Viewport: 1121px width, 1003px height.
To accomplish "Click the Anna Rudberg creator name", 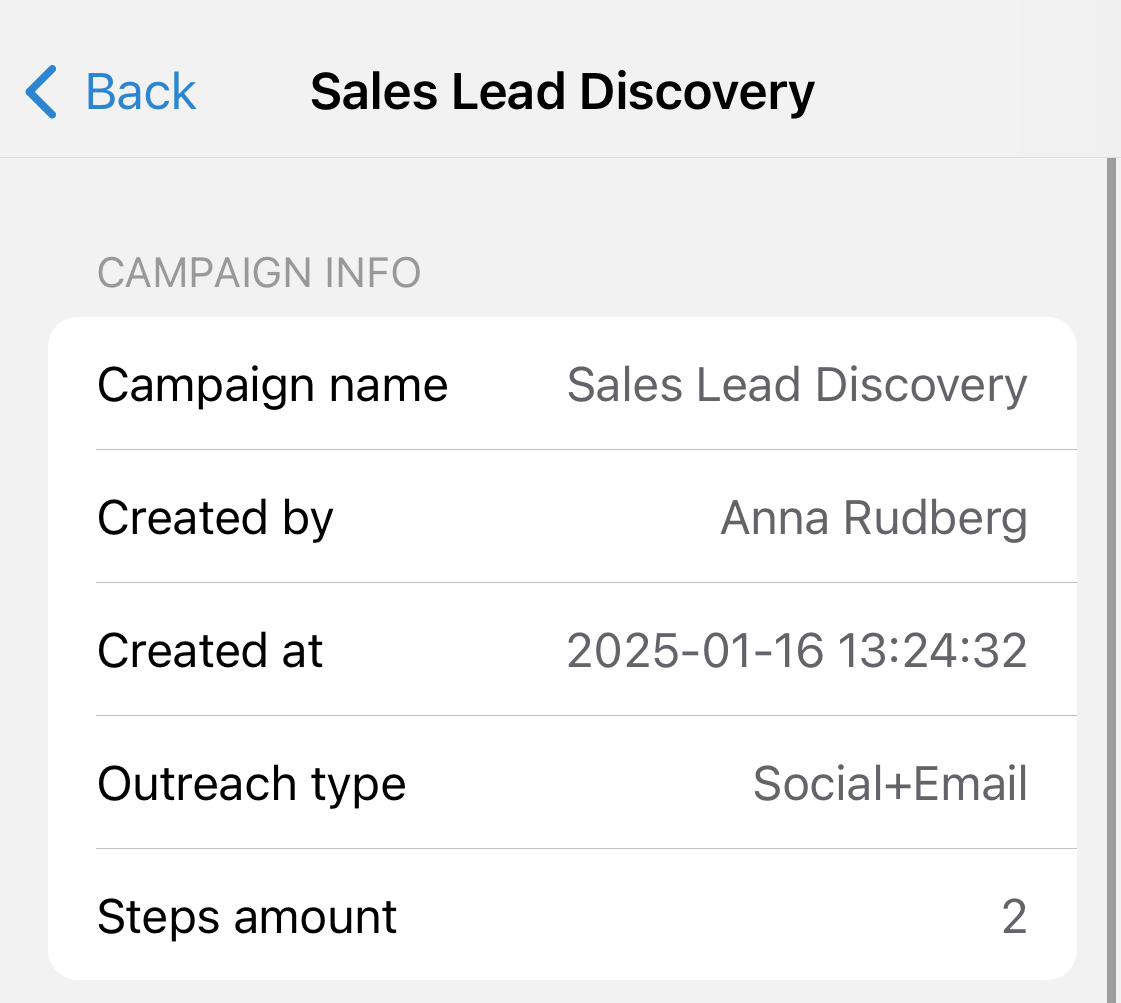I will (x=874, y=518).
